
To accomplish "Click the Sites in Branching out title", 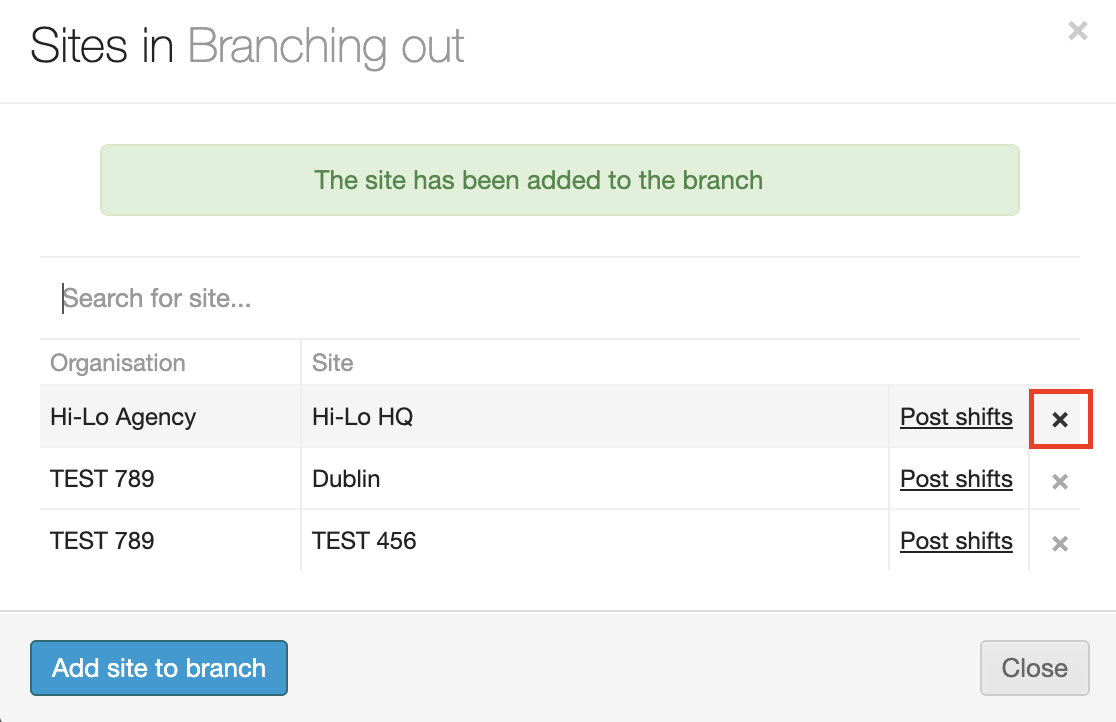I will click(x=247, y=47).
